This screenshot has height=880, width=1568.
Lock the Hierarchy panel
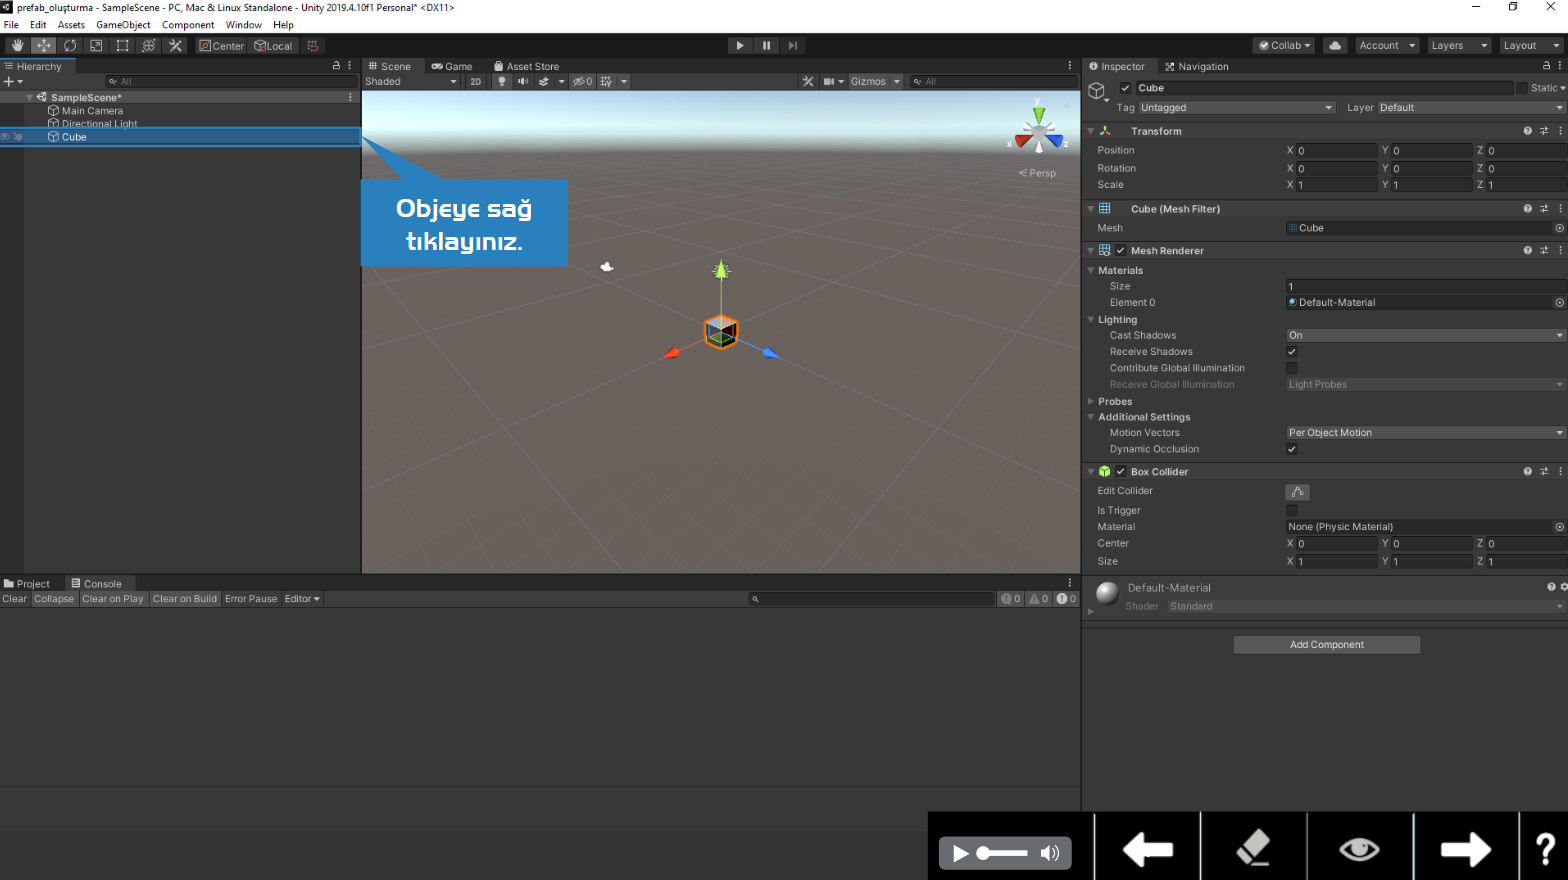336,66
